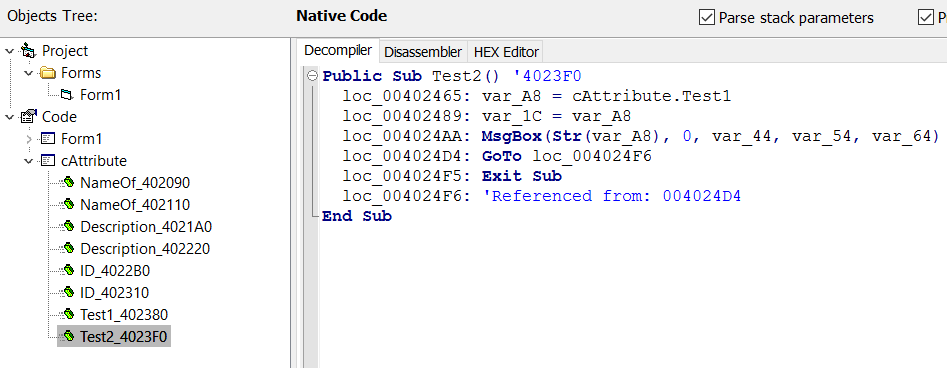Select the Code node label
The height and width of the screenshot is (368, 947).
coord(59,117)
